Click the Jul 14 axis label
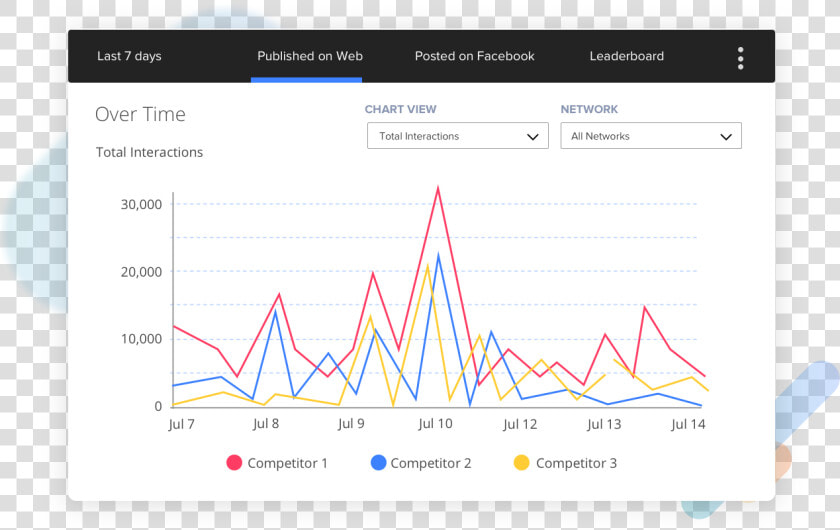 click(688, 424)
